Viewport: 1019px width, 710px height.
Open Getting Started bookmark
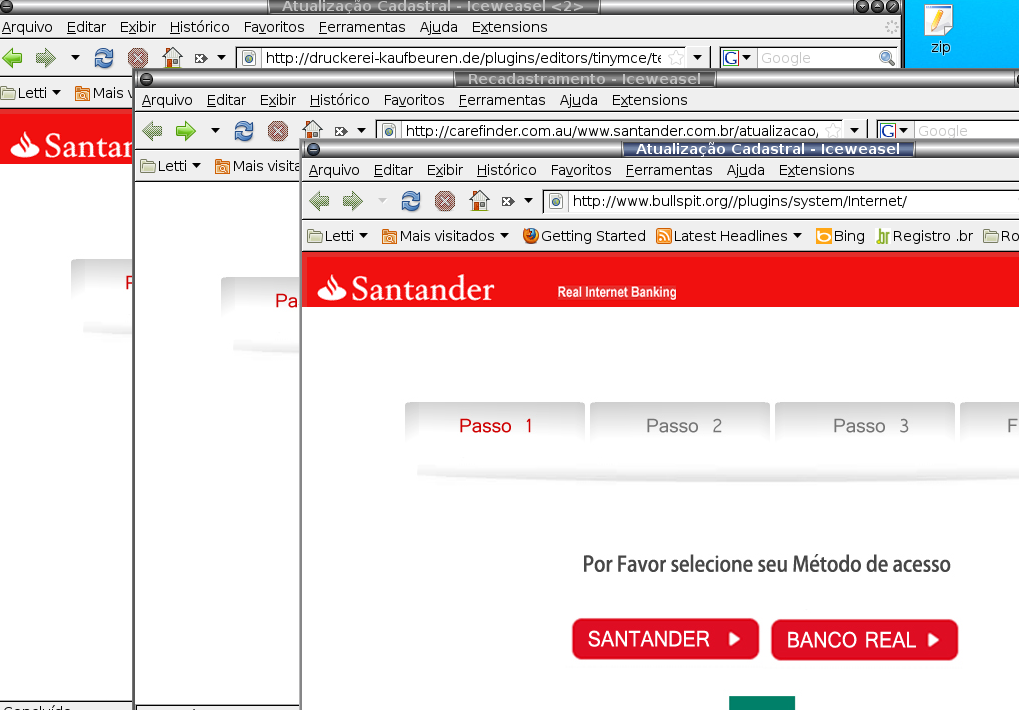pyautogui.click(x=584, y=236)
